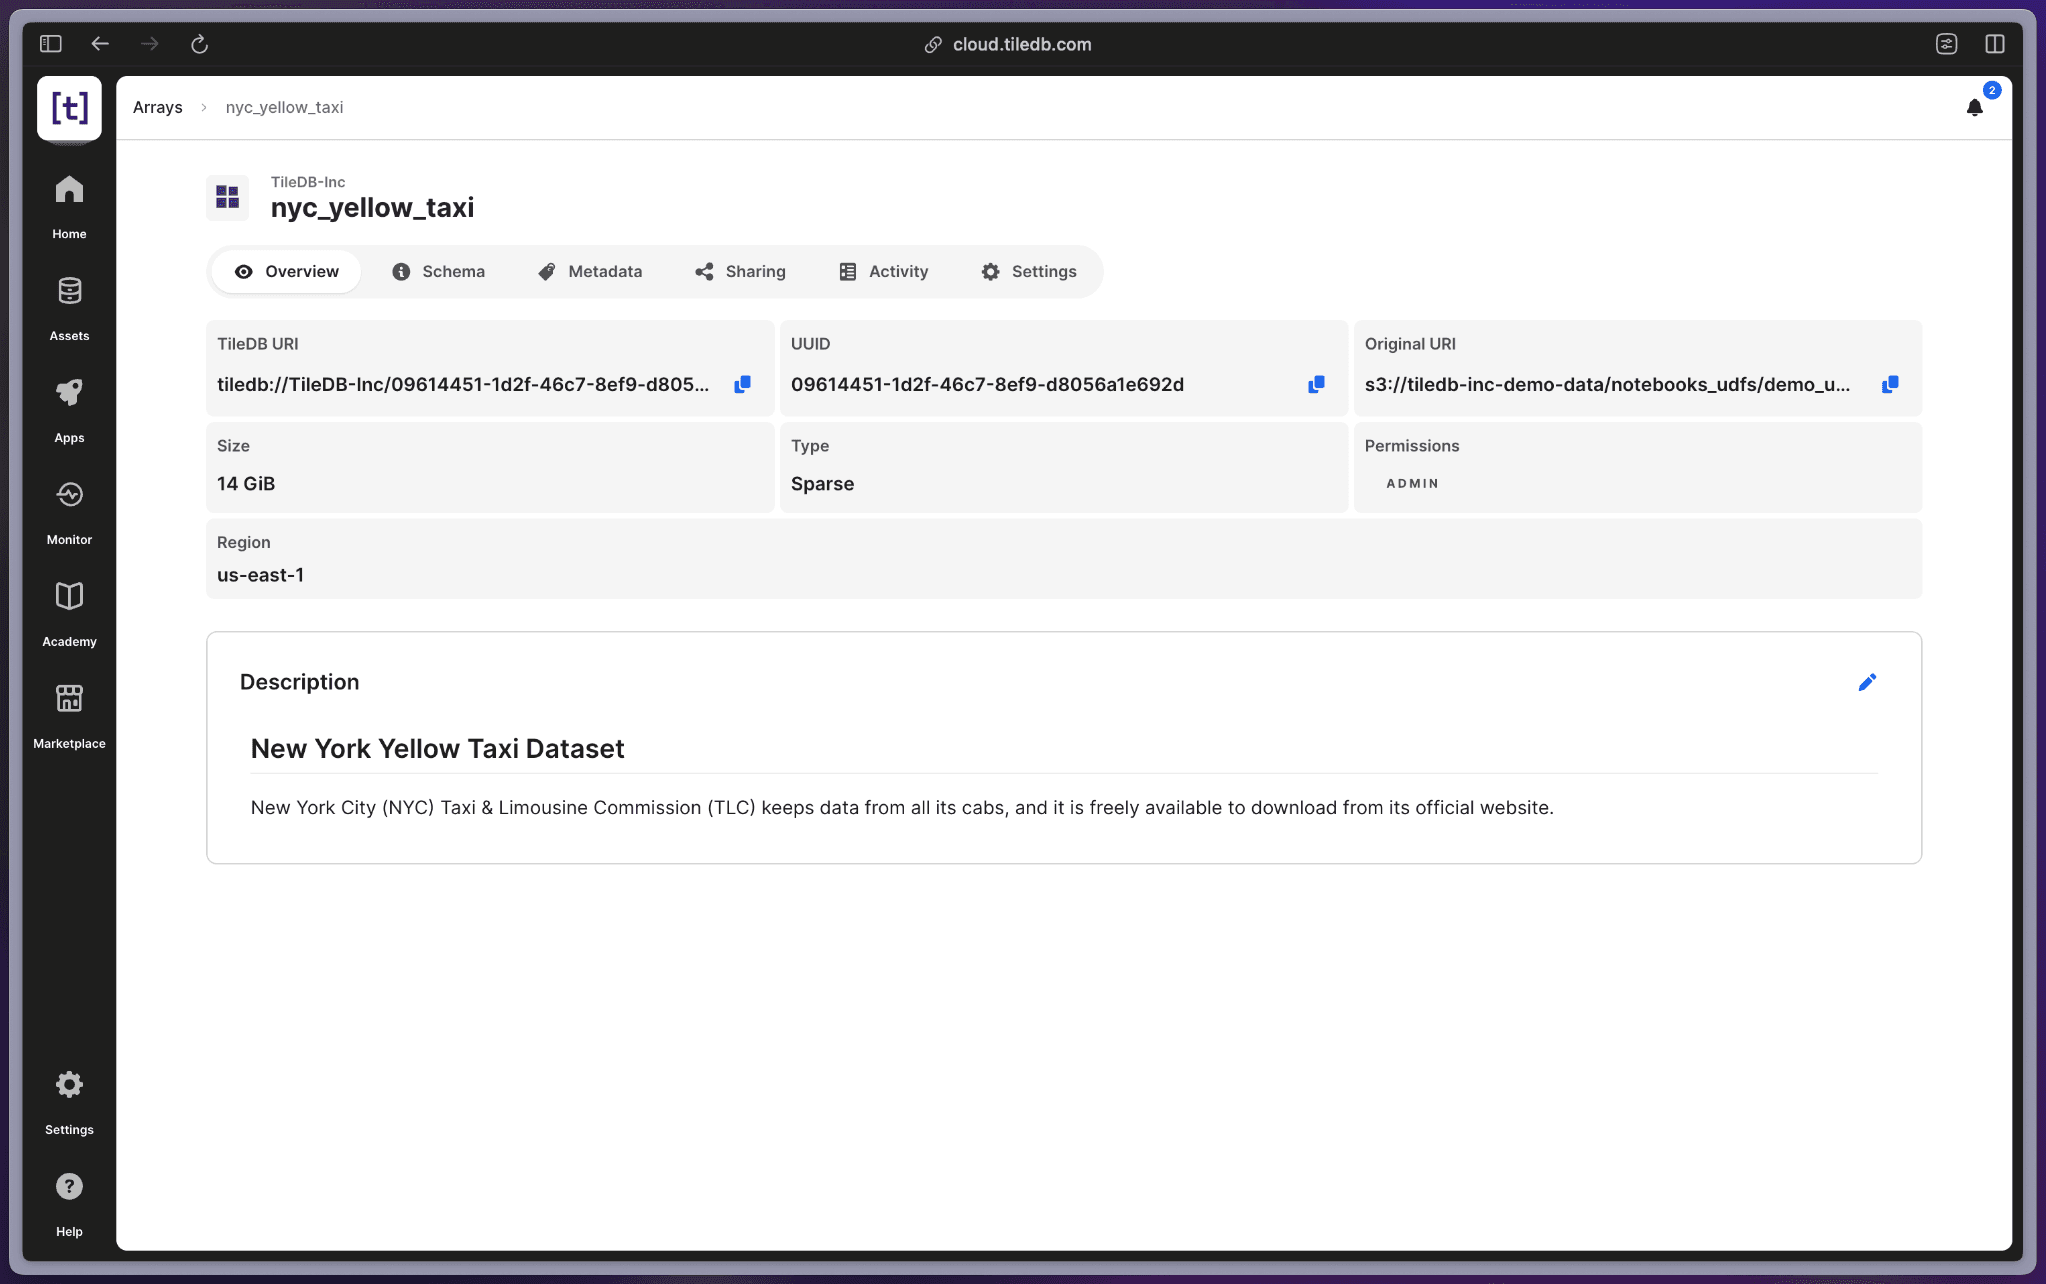The height and width of the screenshot is (1284, 2046).
Task: Open notifications bell
Action: 1974,107
